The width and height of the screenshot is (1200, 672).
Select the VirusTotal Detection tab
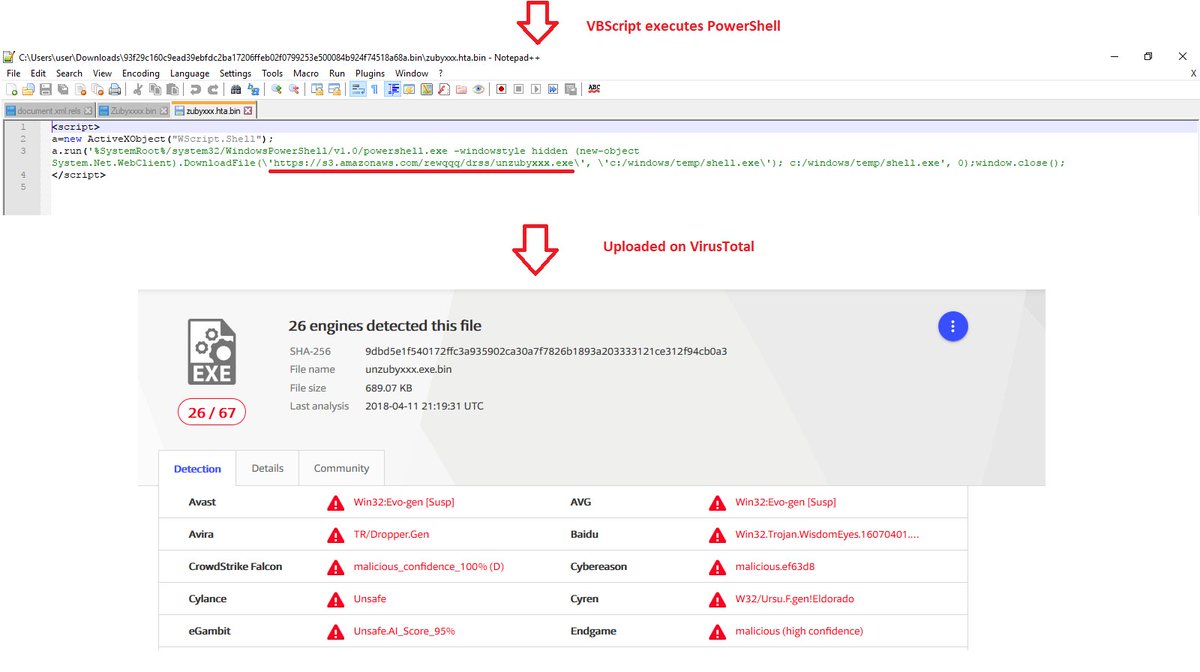coord(198,468)
